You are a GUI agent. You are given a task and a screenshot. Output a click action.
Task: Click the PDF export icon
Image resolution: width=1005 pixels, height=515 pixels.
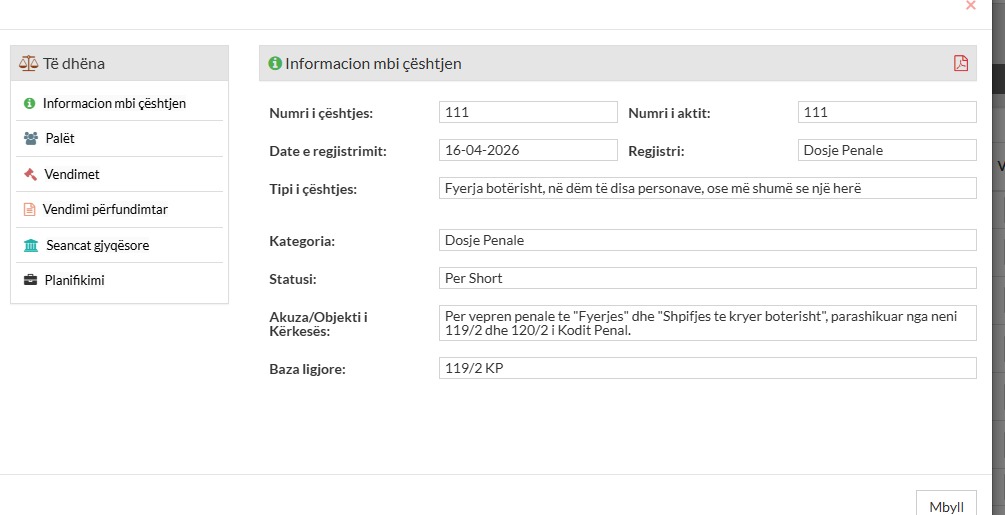961,63
